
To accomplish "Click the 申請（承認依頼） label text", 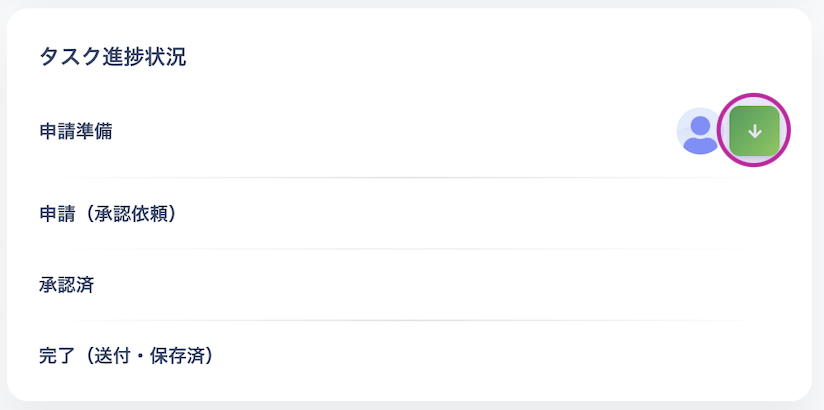I will pos(109,213).
